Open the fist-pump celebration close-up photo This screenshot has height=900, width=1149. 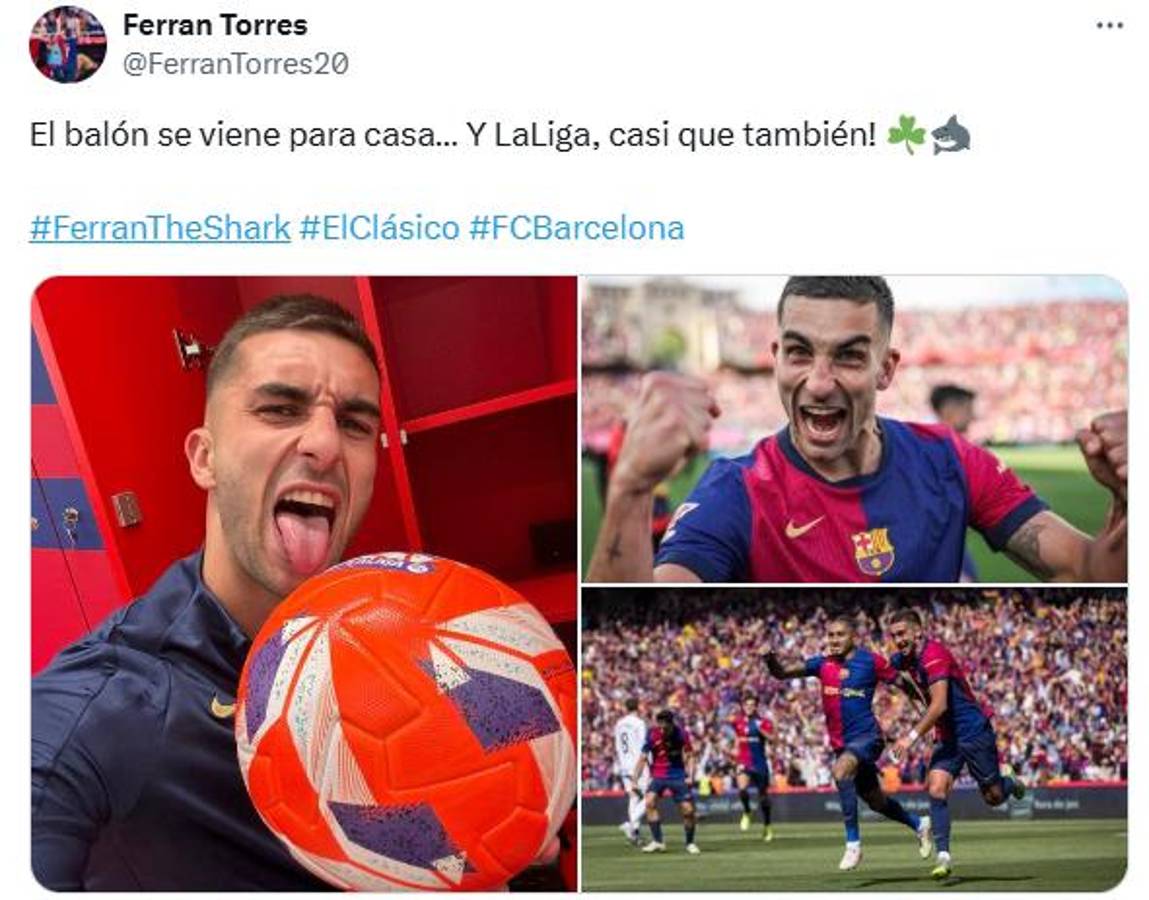[x=854, y=429]
